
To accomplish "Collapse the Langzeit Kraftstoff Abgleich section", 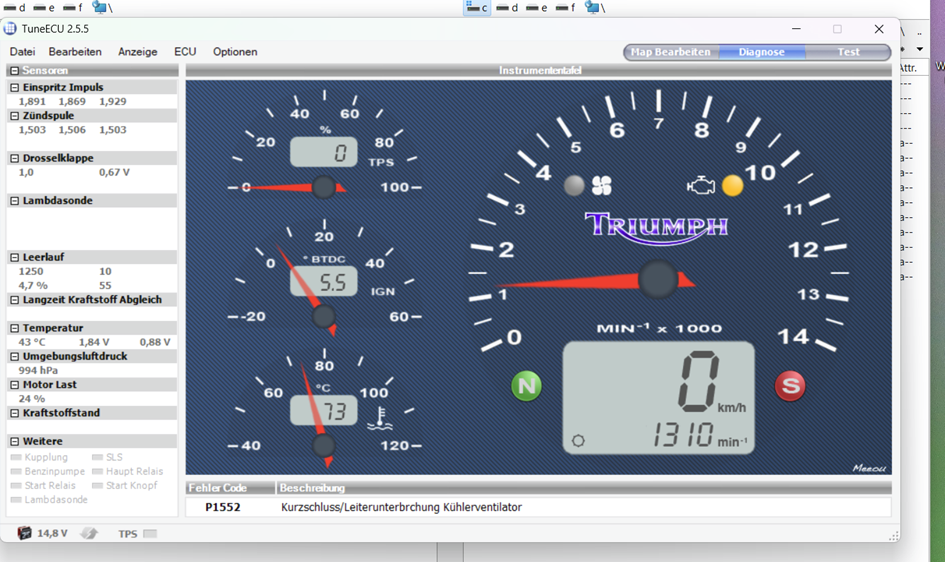I will click(x=14, y=300).
